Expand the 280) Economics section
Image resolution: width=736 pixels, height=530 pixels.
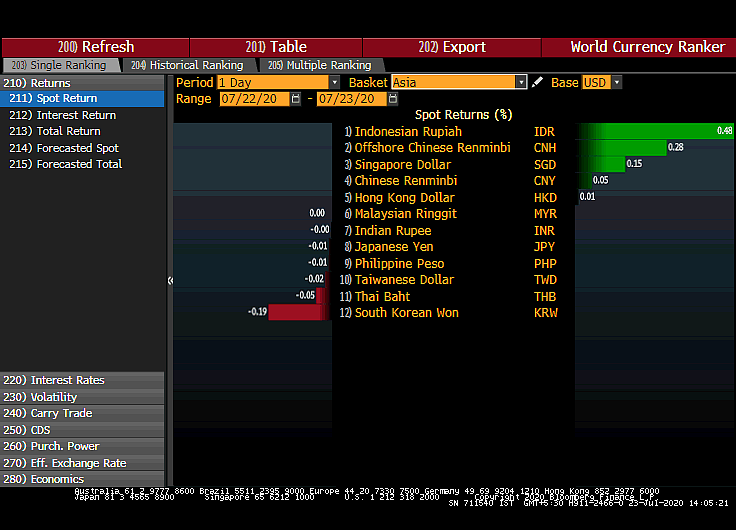tap(82, 479)
